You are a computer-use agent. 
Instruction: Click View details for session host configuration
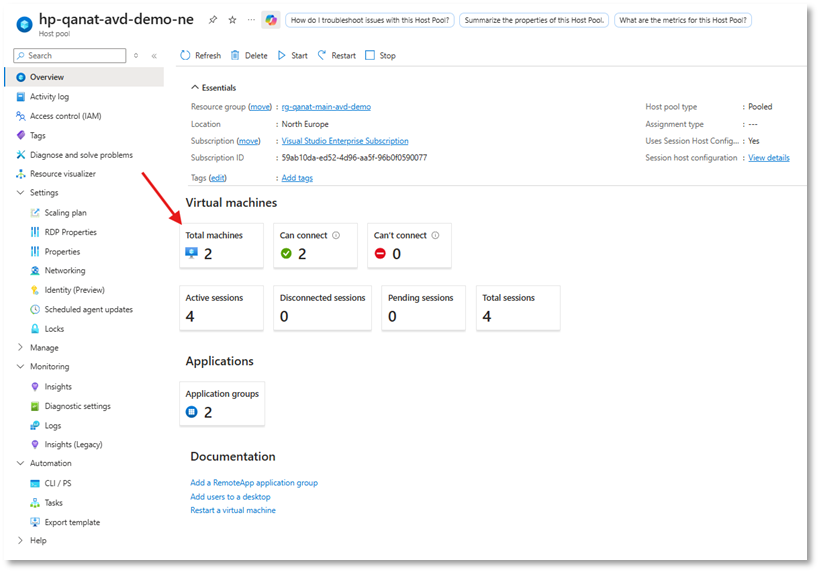(x=769, y=158)
